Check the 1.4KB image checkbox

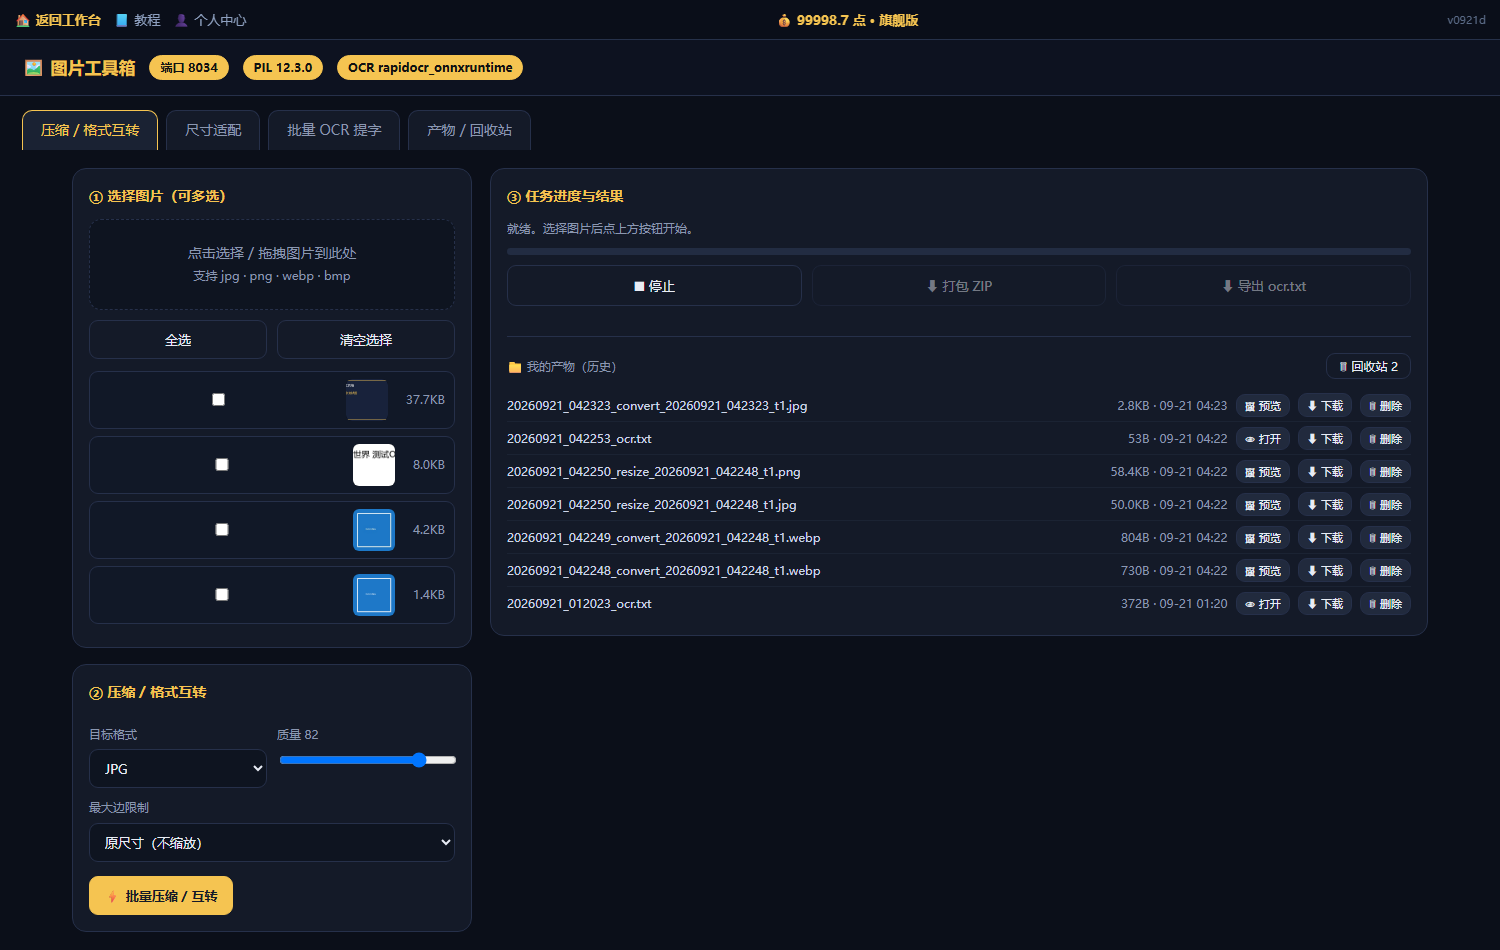[222, 595]
